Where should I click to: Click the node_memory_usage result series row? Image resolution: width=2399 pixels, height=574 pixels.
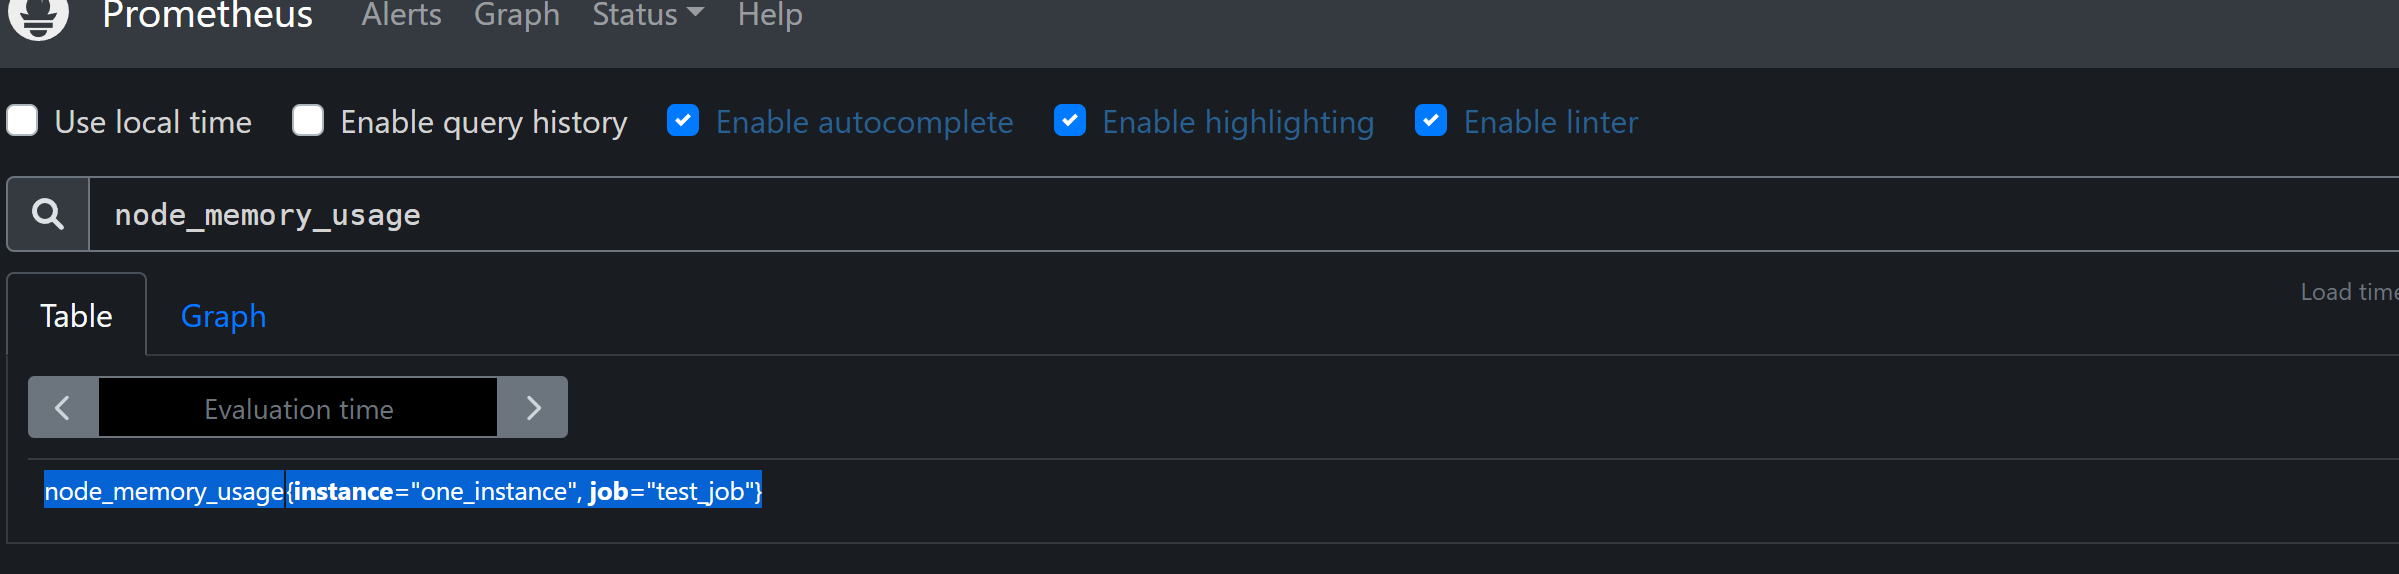click(403, 491)
